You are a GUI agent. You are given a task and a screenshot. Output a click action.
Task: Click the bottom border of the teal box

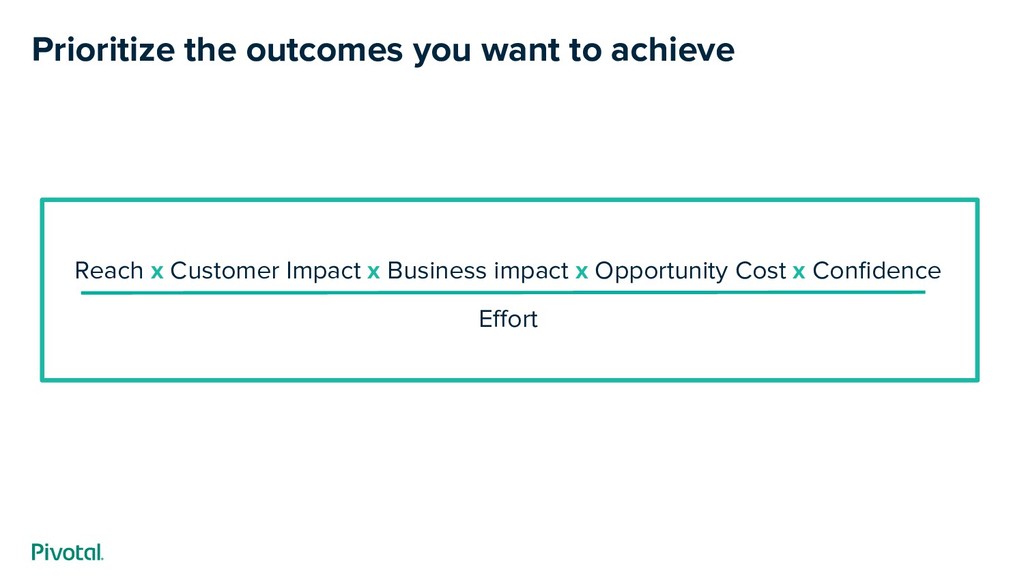pos(509,379)
